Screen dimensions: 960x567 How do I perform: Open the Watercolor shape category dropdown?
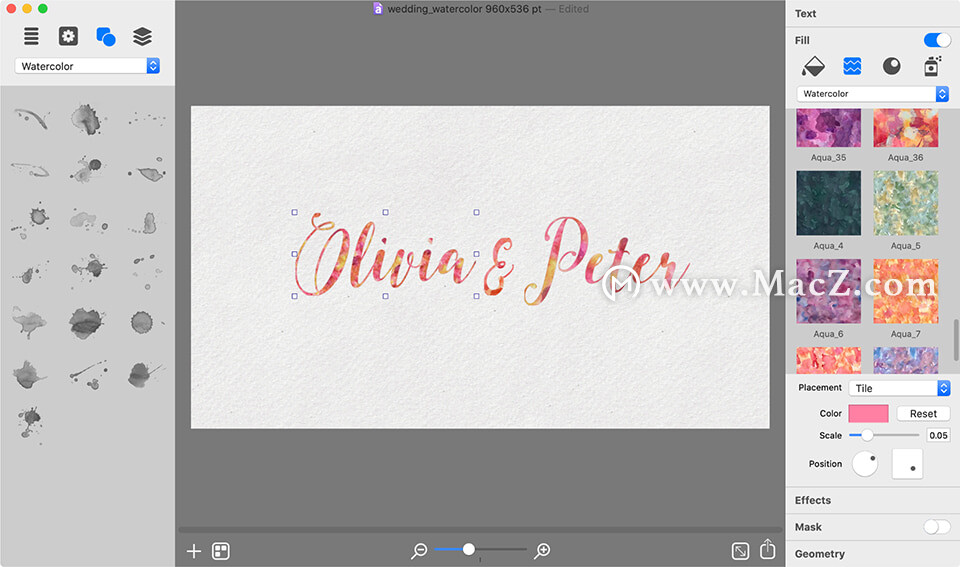click(x=87, y=66)
